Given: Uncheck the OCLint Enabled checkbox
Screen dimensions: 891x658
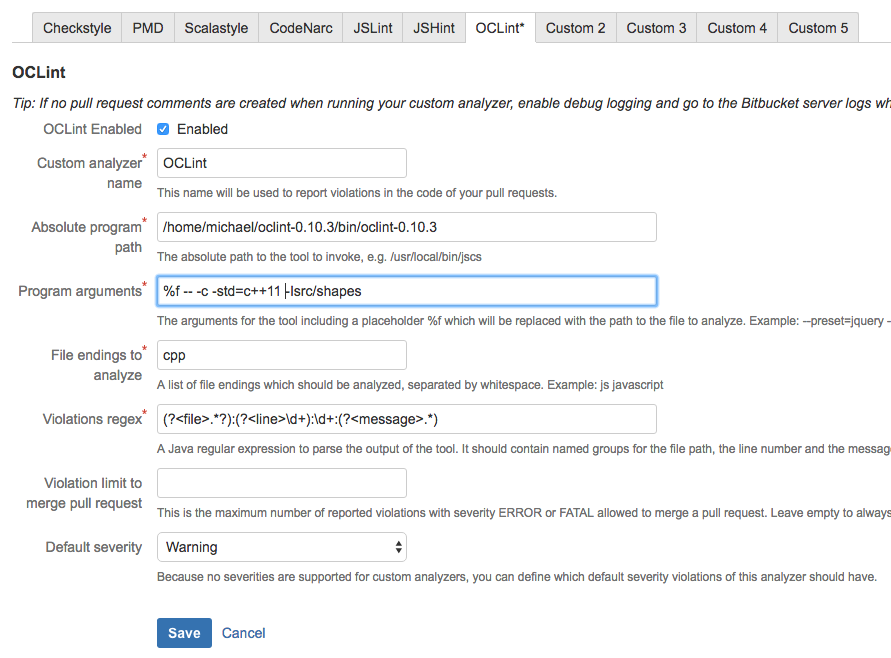Looking at the screenshot, I should (x=163, y=129).
